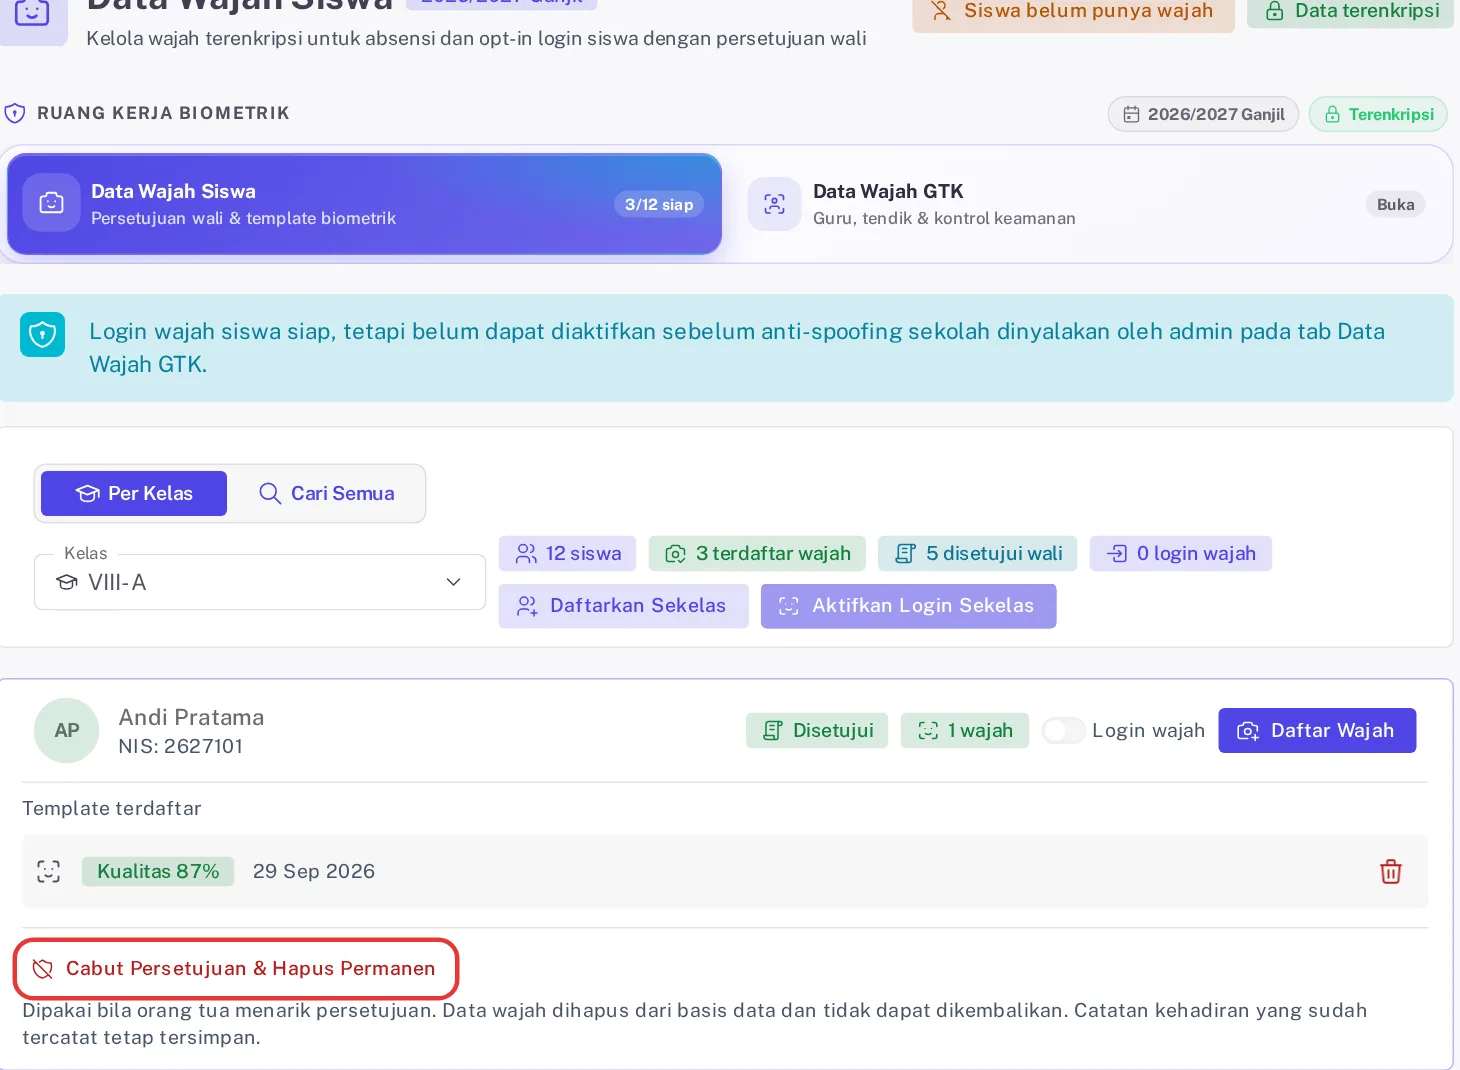Screen dimensions: 1460x1070
Task: Click the graduation cap icon beside VIII-A
Action: pos(67,582)
